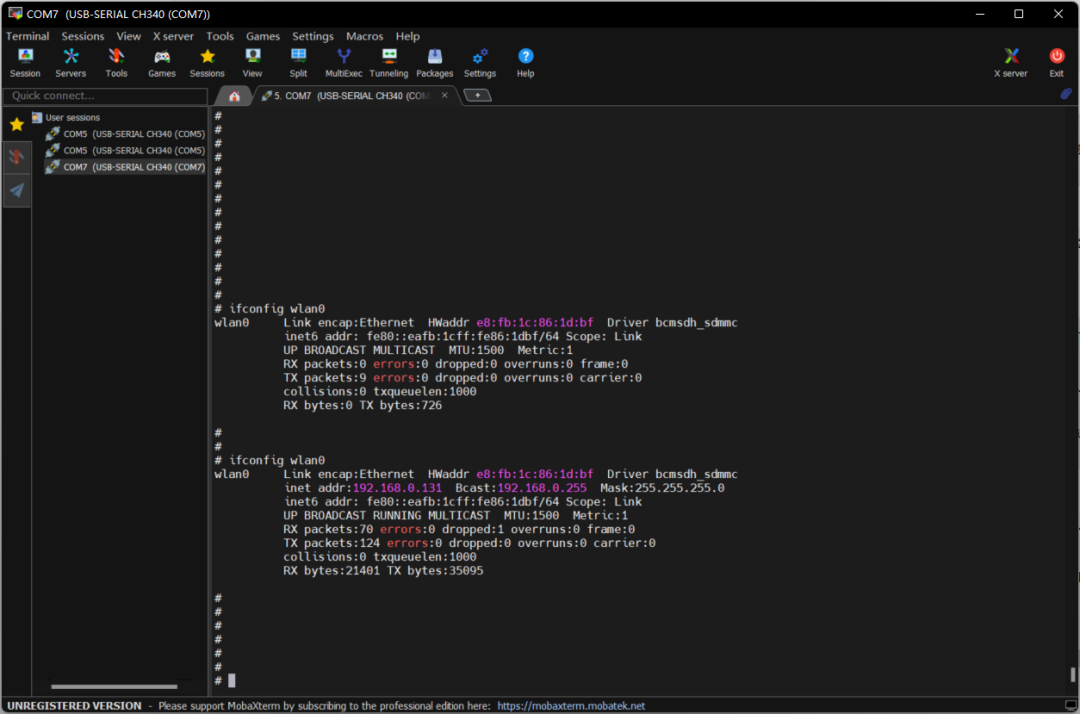The image size is (1080, 714).
Task: Open the Tools toolbar icon
Action: pos(116,63)
